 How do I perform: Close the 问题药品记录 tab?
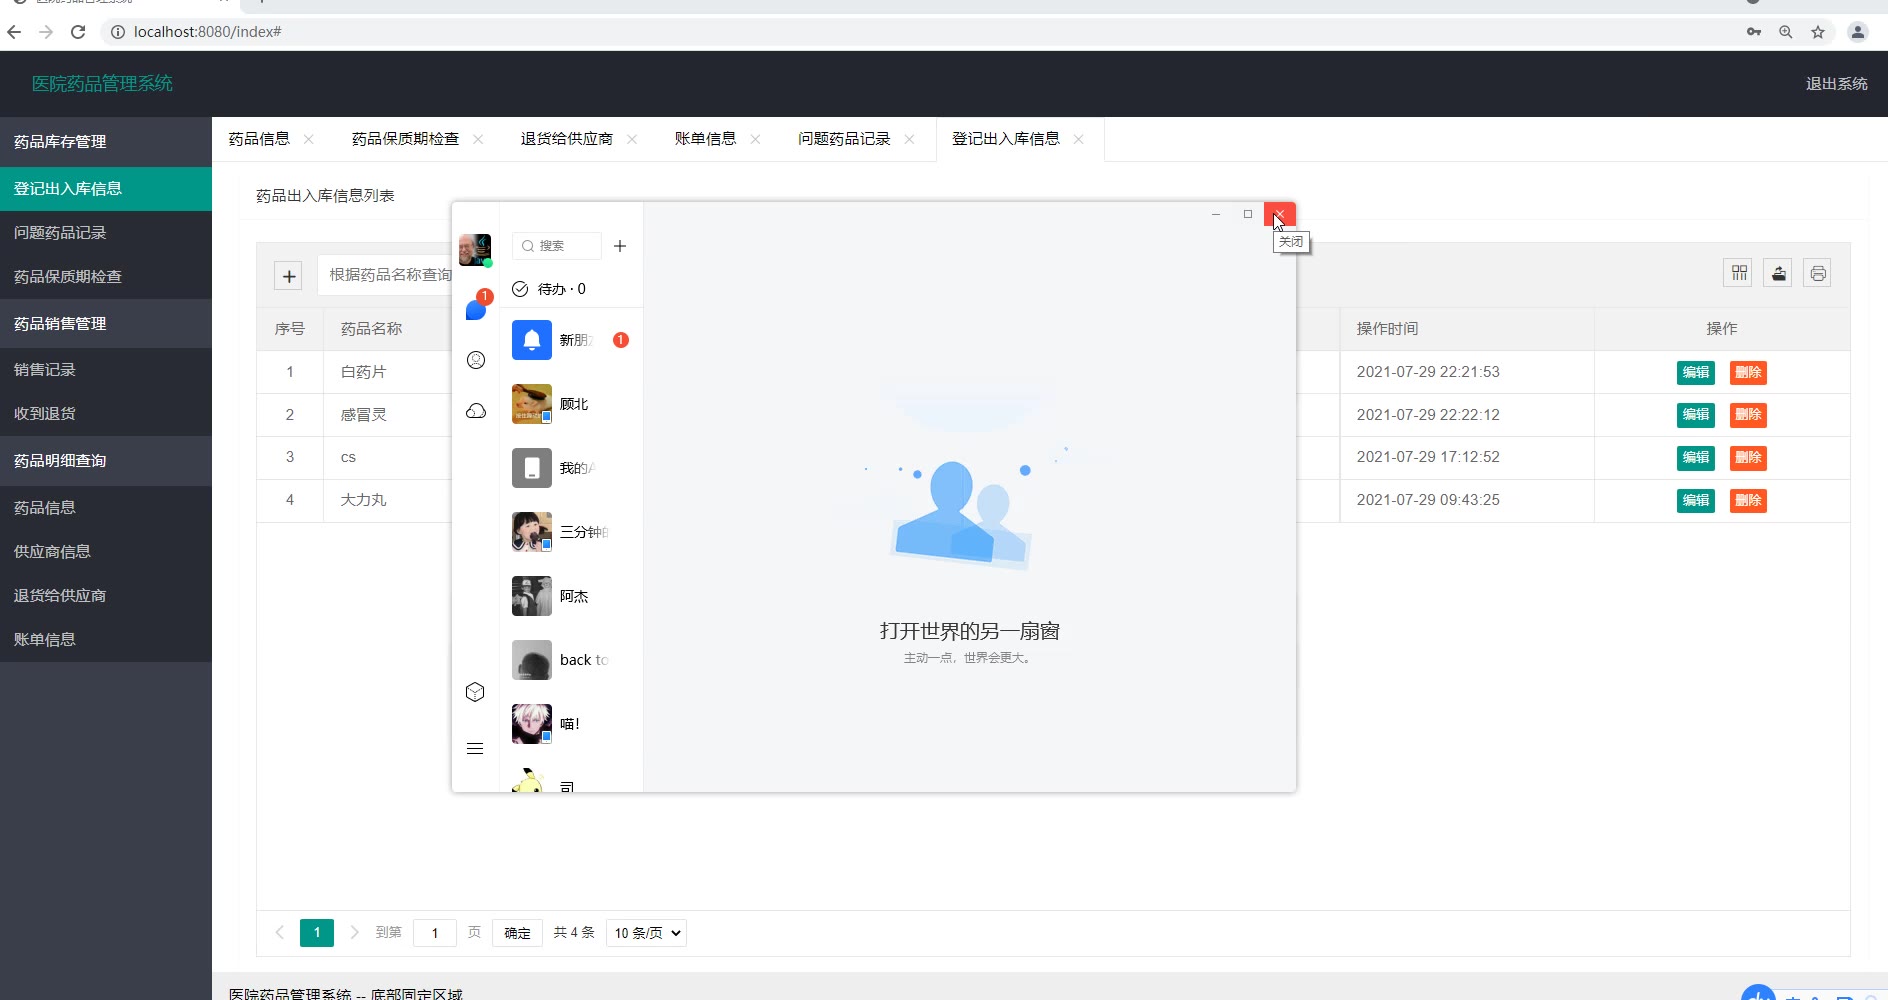(909, 139)
